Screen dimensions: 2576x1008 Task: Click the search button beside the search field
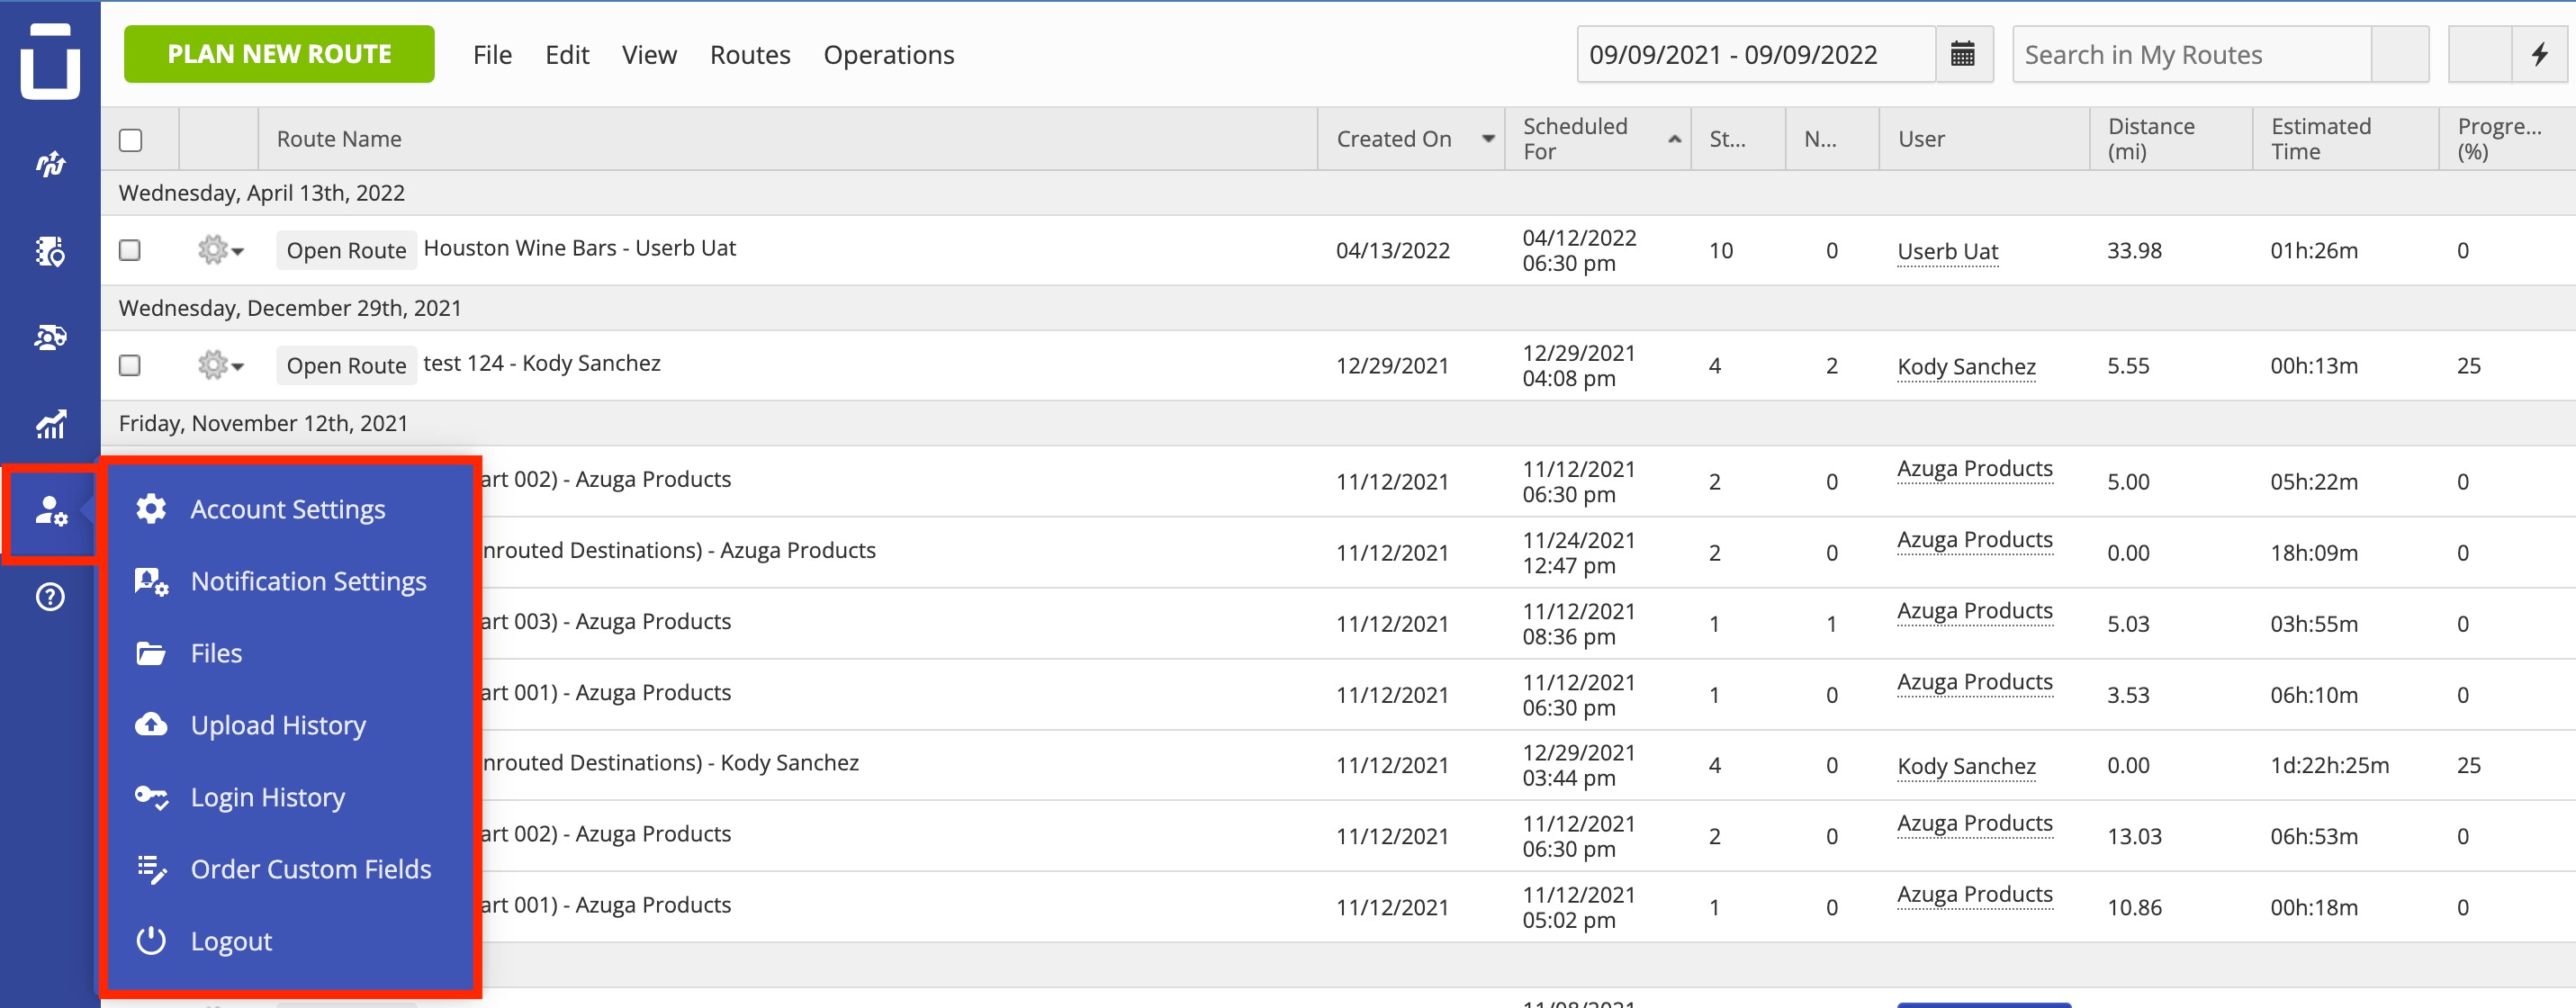click(x=2399, y=54)
